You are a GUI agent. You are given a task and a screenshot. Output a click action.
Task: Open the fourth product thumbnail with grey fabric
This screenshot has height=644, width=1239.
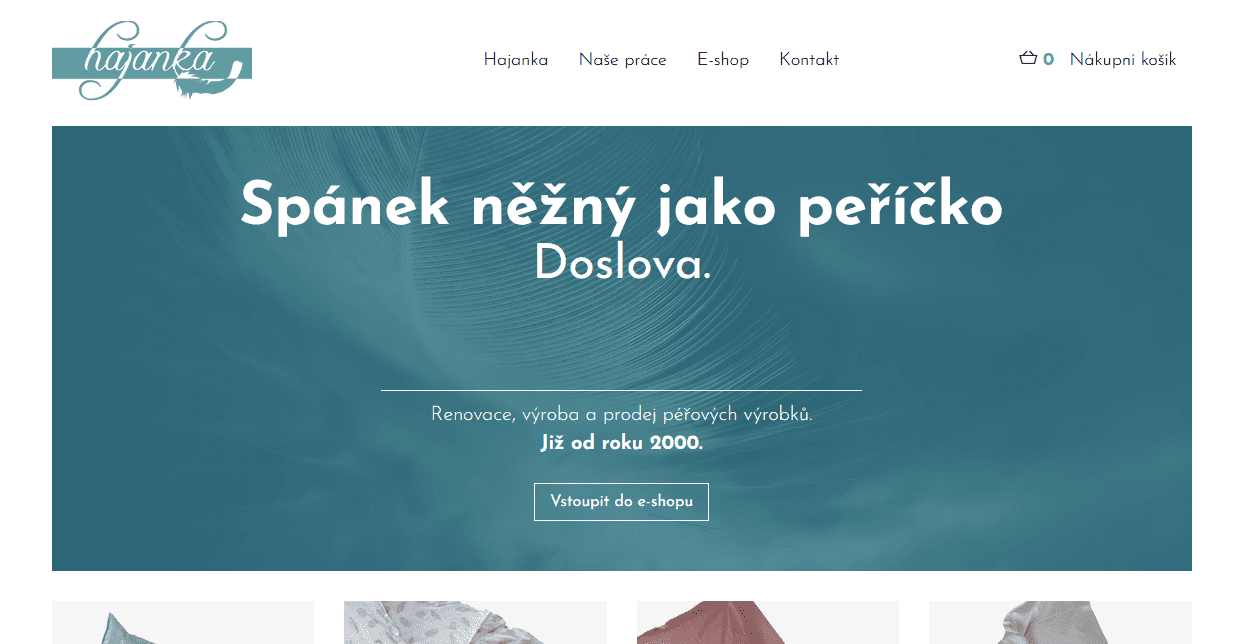click(x=1060, y=622)
